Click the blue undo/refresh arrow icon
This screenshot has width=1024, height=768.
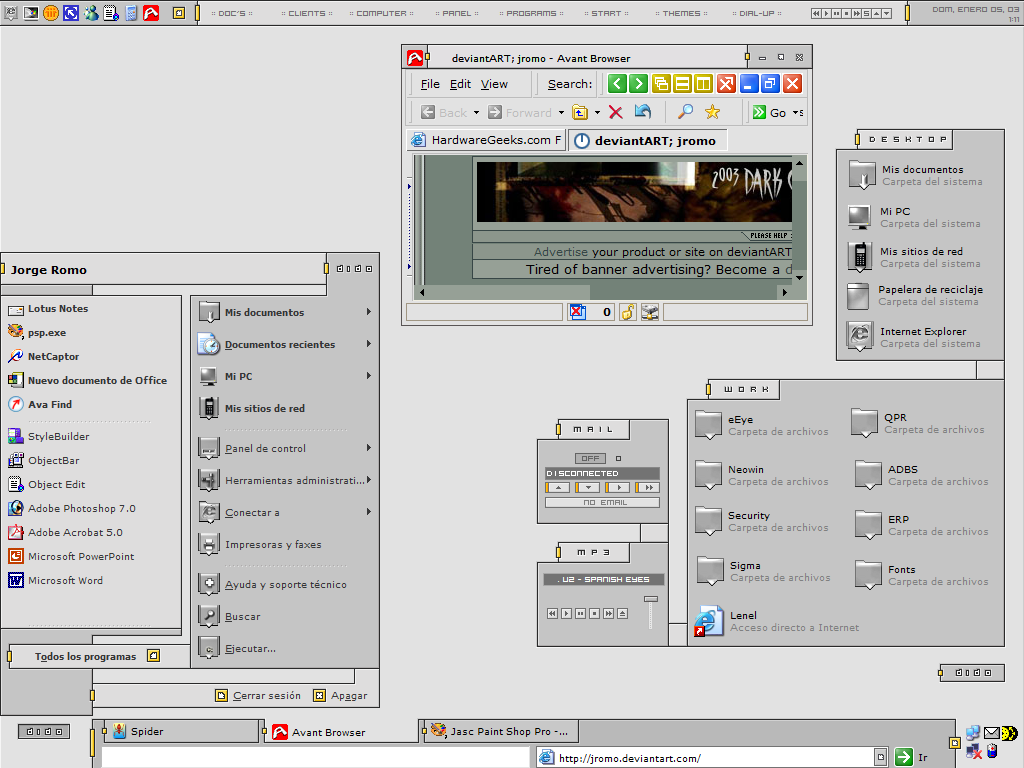pos(643,113)
